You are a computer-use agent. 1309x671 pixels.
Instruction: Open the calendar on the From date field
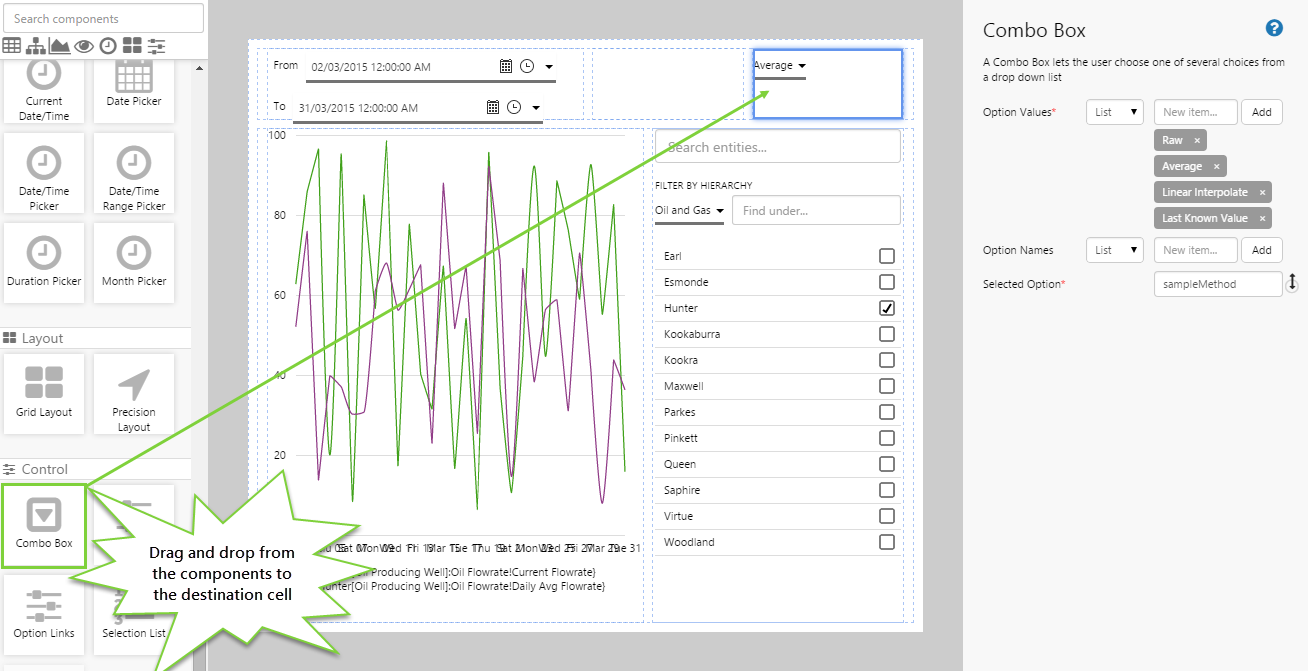coord(506,66)
